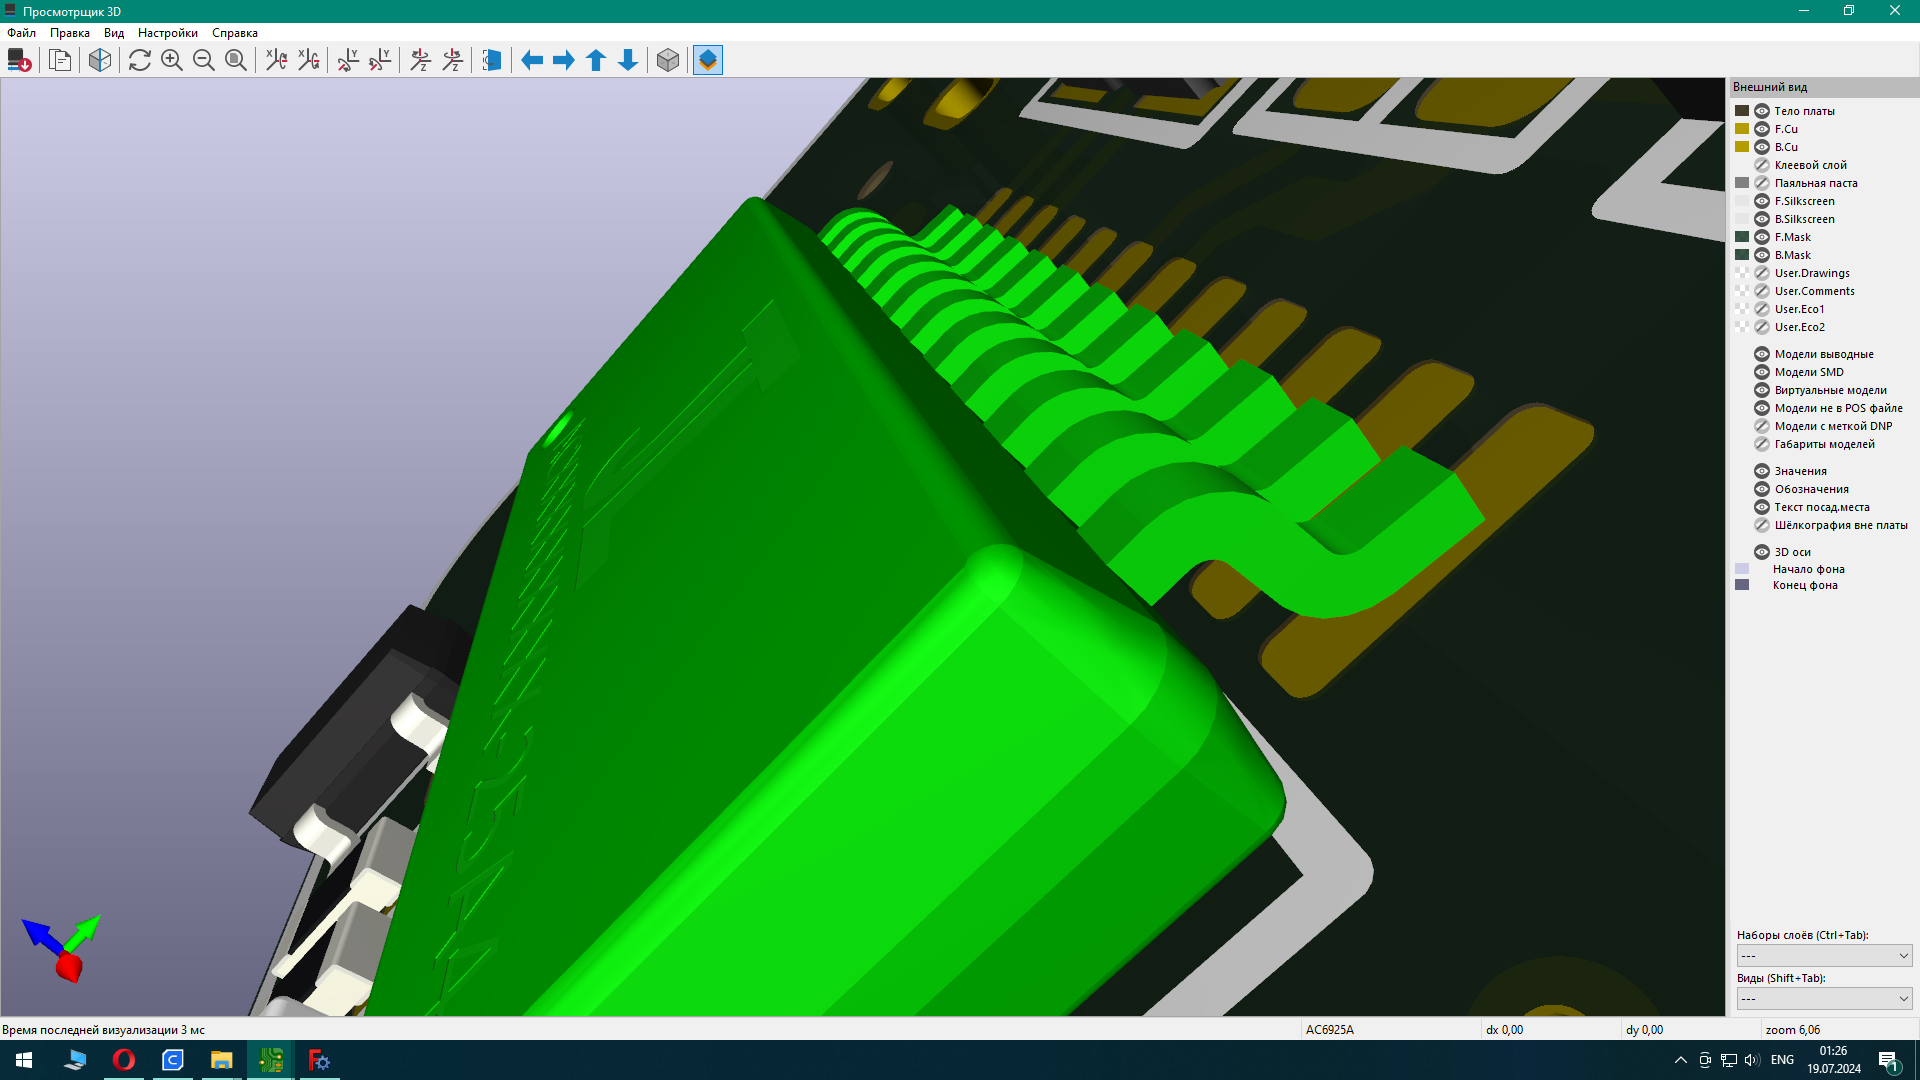Copy 3D image to clipboard icon

[60, 60]
